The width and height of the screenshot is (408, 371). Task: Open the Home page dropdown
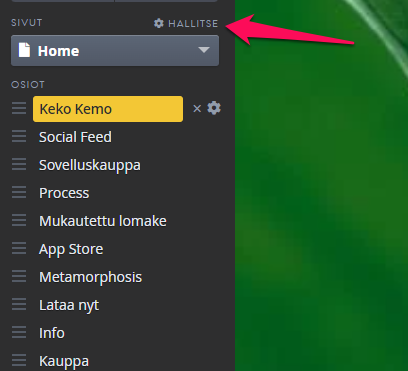coord(115,51)
